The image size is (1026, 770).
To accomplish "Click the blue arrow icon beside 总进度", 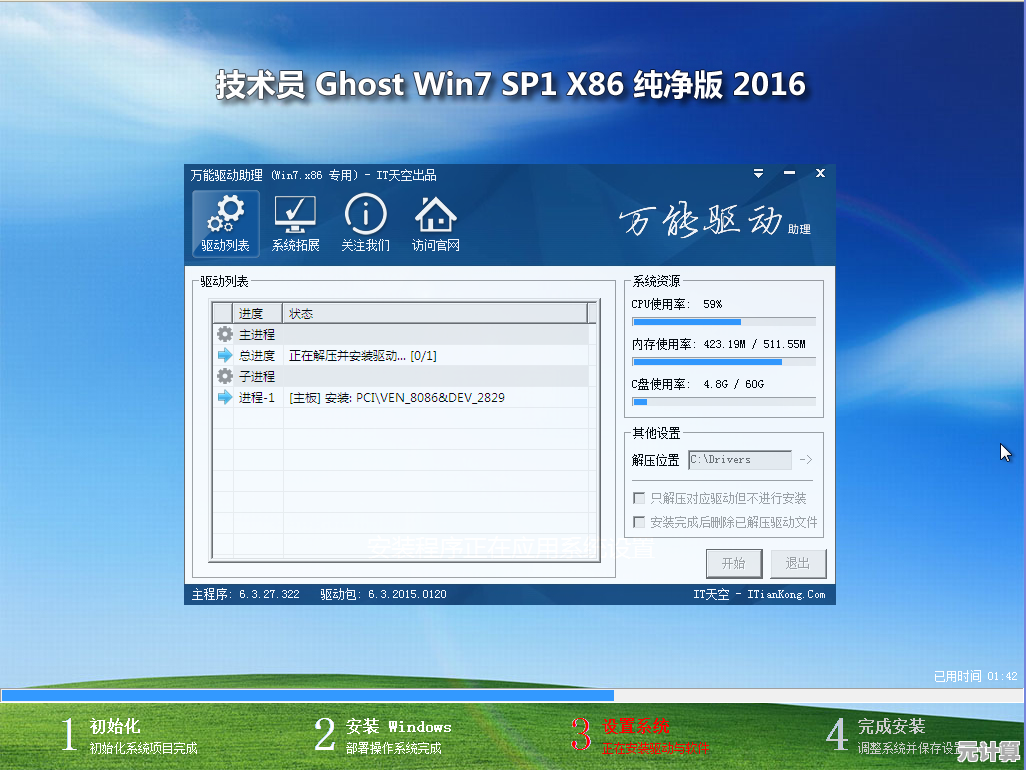I will pos(223,355).
